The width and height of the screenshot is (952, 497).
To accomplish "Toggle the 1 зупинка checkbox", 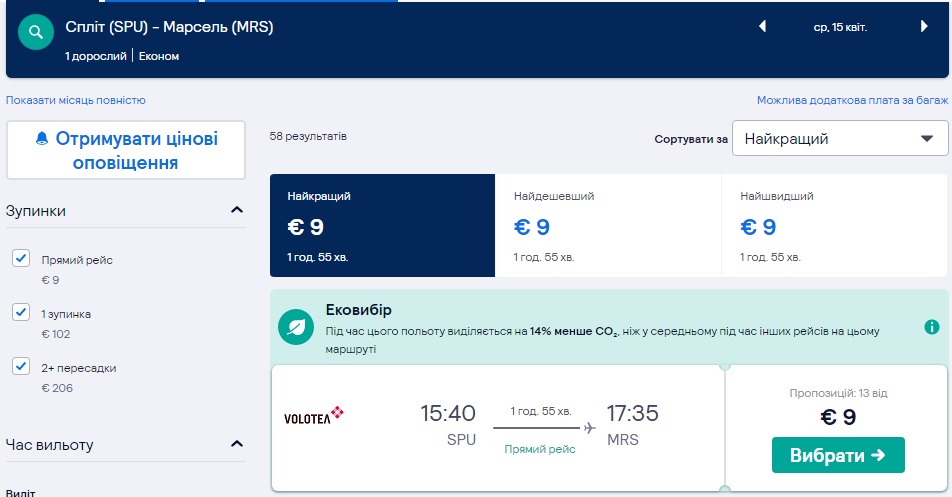I will coord(21,313).
